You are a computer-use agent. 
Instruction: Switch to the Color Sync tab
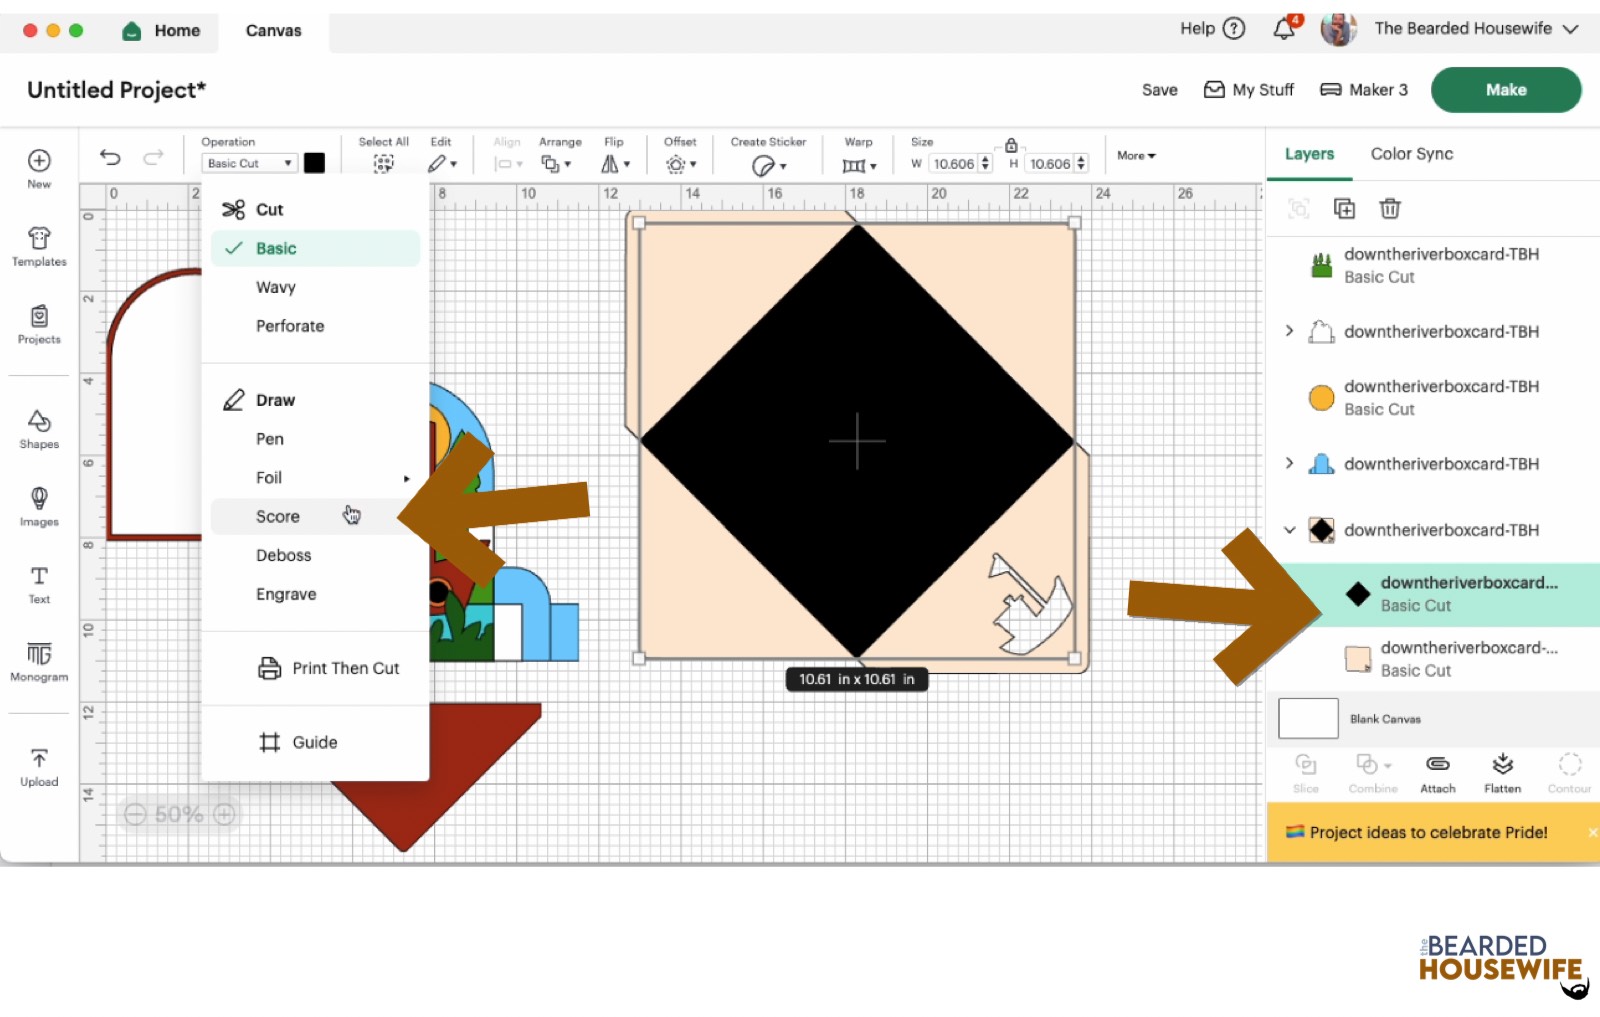click(1411, 154)
